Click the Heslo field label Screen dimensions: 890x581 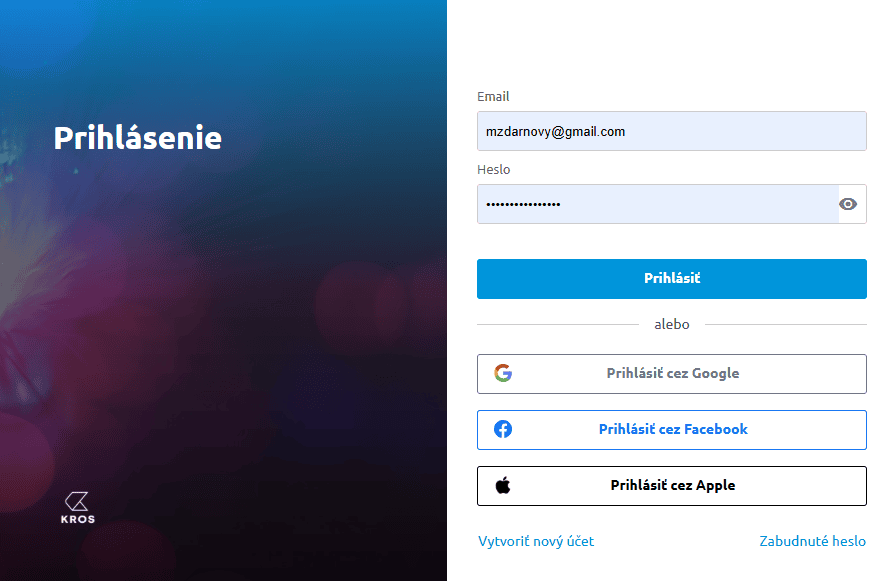pyautogui.click(x=494, y=170)
